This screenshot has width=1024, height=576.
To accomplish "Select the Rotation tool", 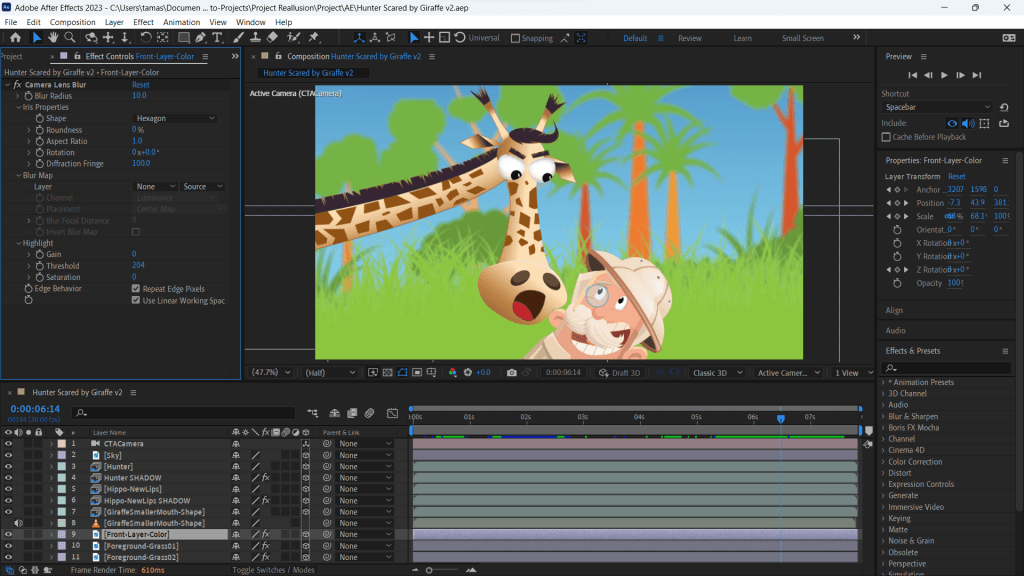I will (x=146, y=38).
